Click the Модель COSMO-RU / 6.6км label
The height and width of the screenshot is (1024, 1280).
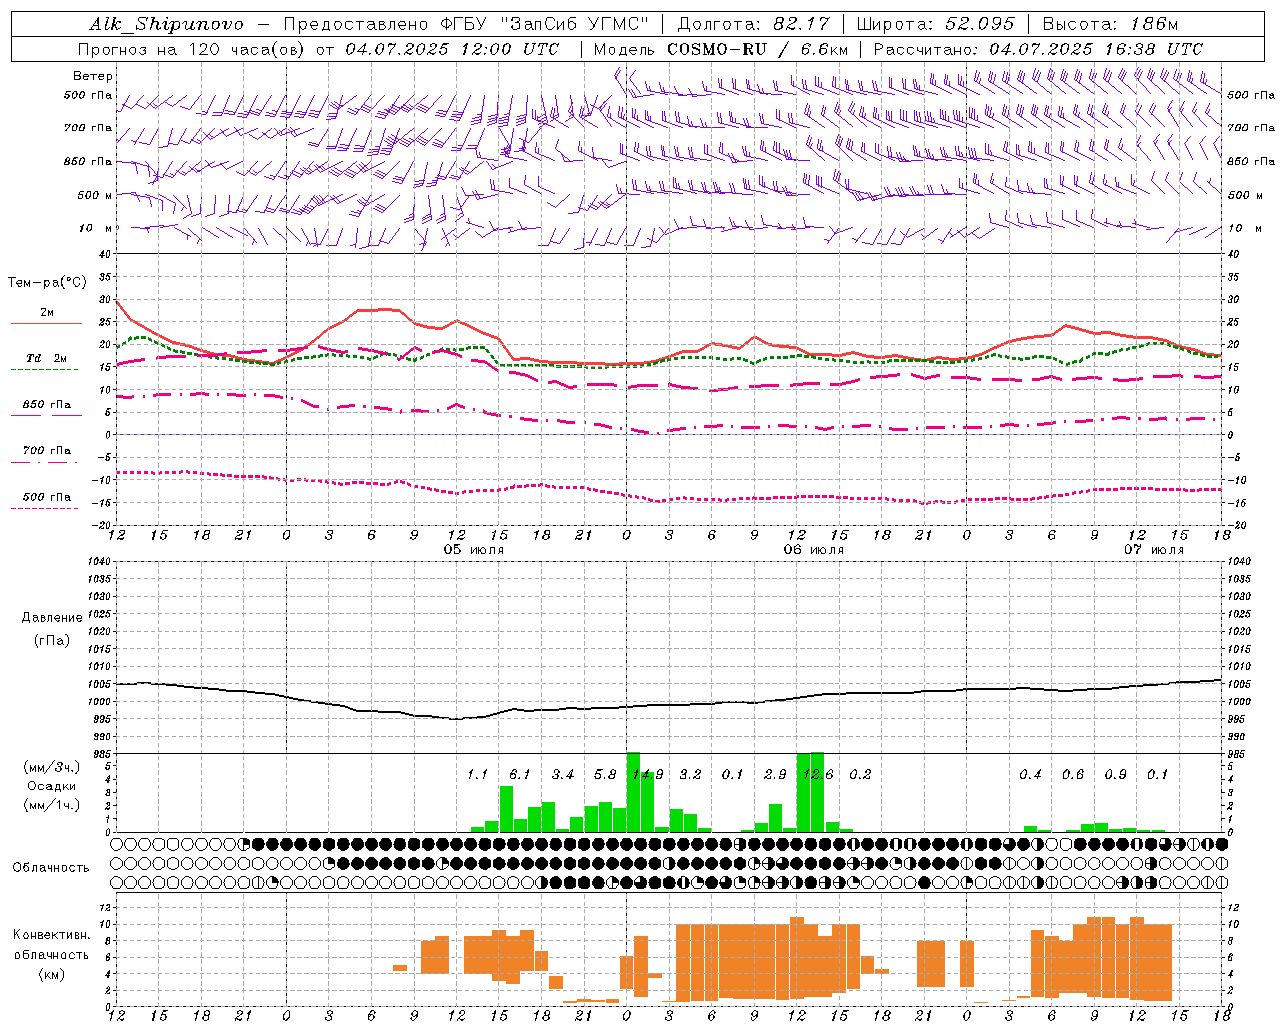[721, 49]
